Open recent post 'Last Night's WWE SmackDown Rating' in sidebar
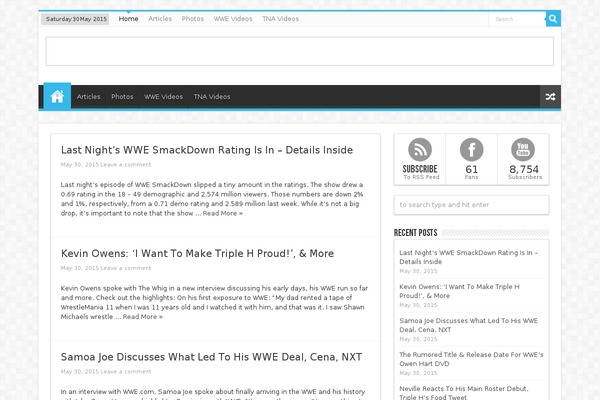600x400 pixels. point(468,257)
